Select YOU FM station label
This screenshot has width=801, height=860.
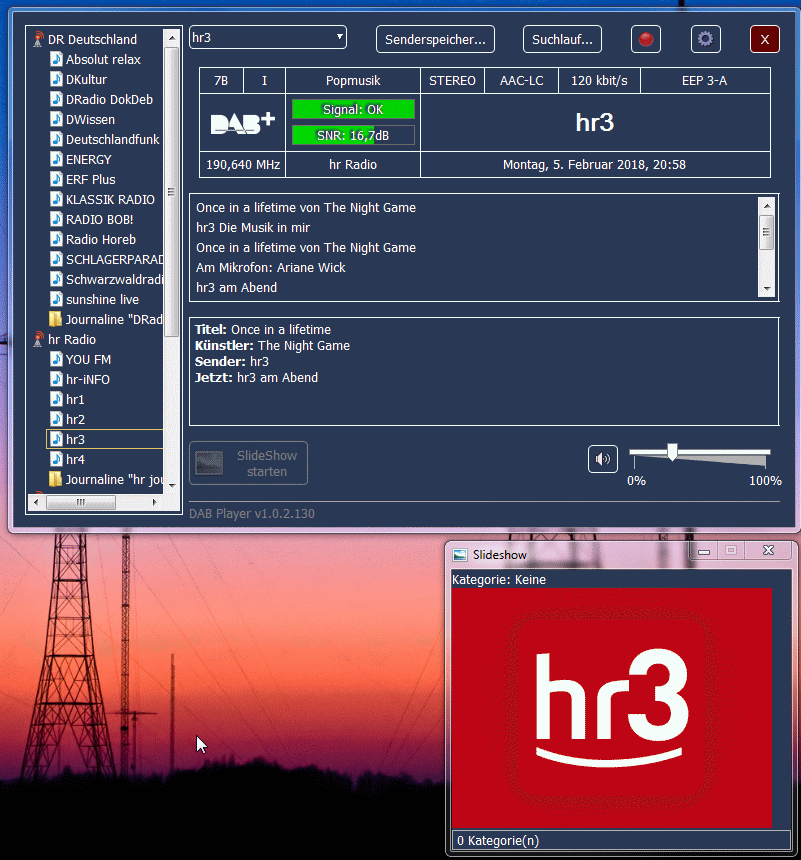pyautogui.click(x=88, y=360)
